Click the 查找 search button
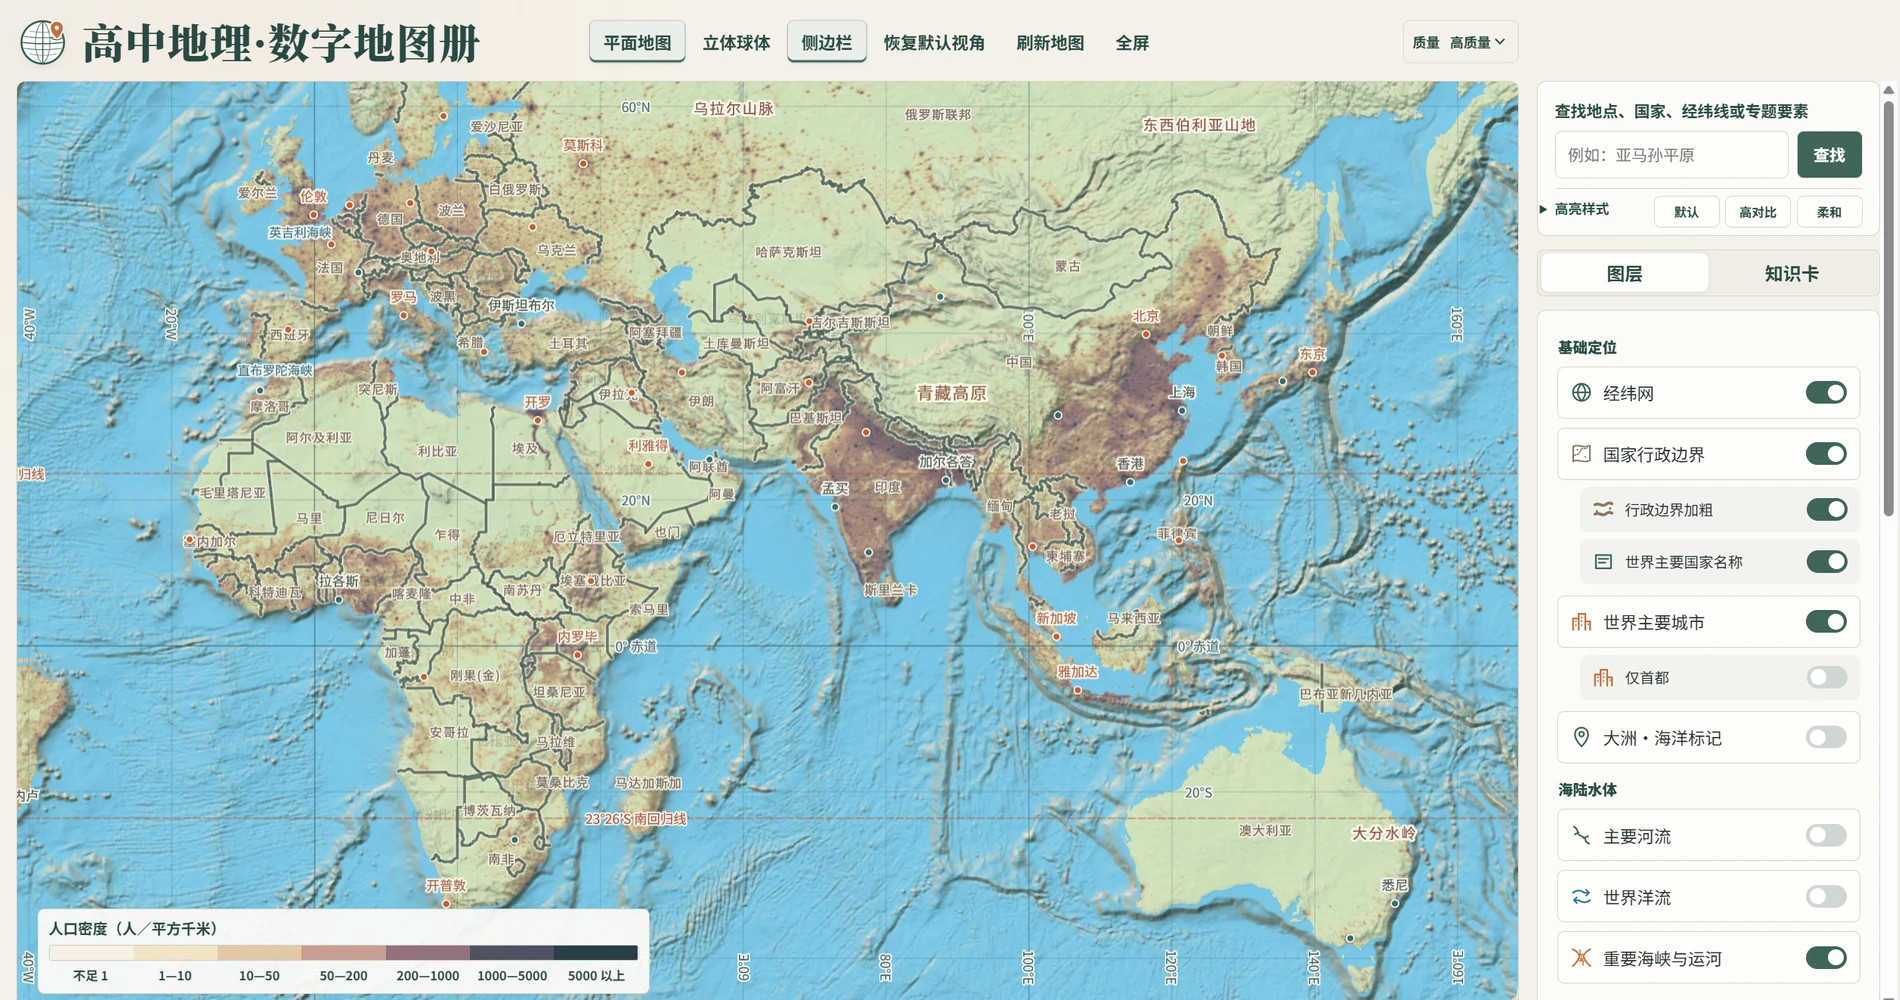Viewport: 1900px width, 1000px height. tap(1829, 155)
